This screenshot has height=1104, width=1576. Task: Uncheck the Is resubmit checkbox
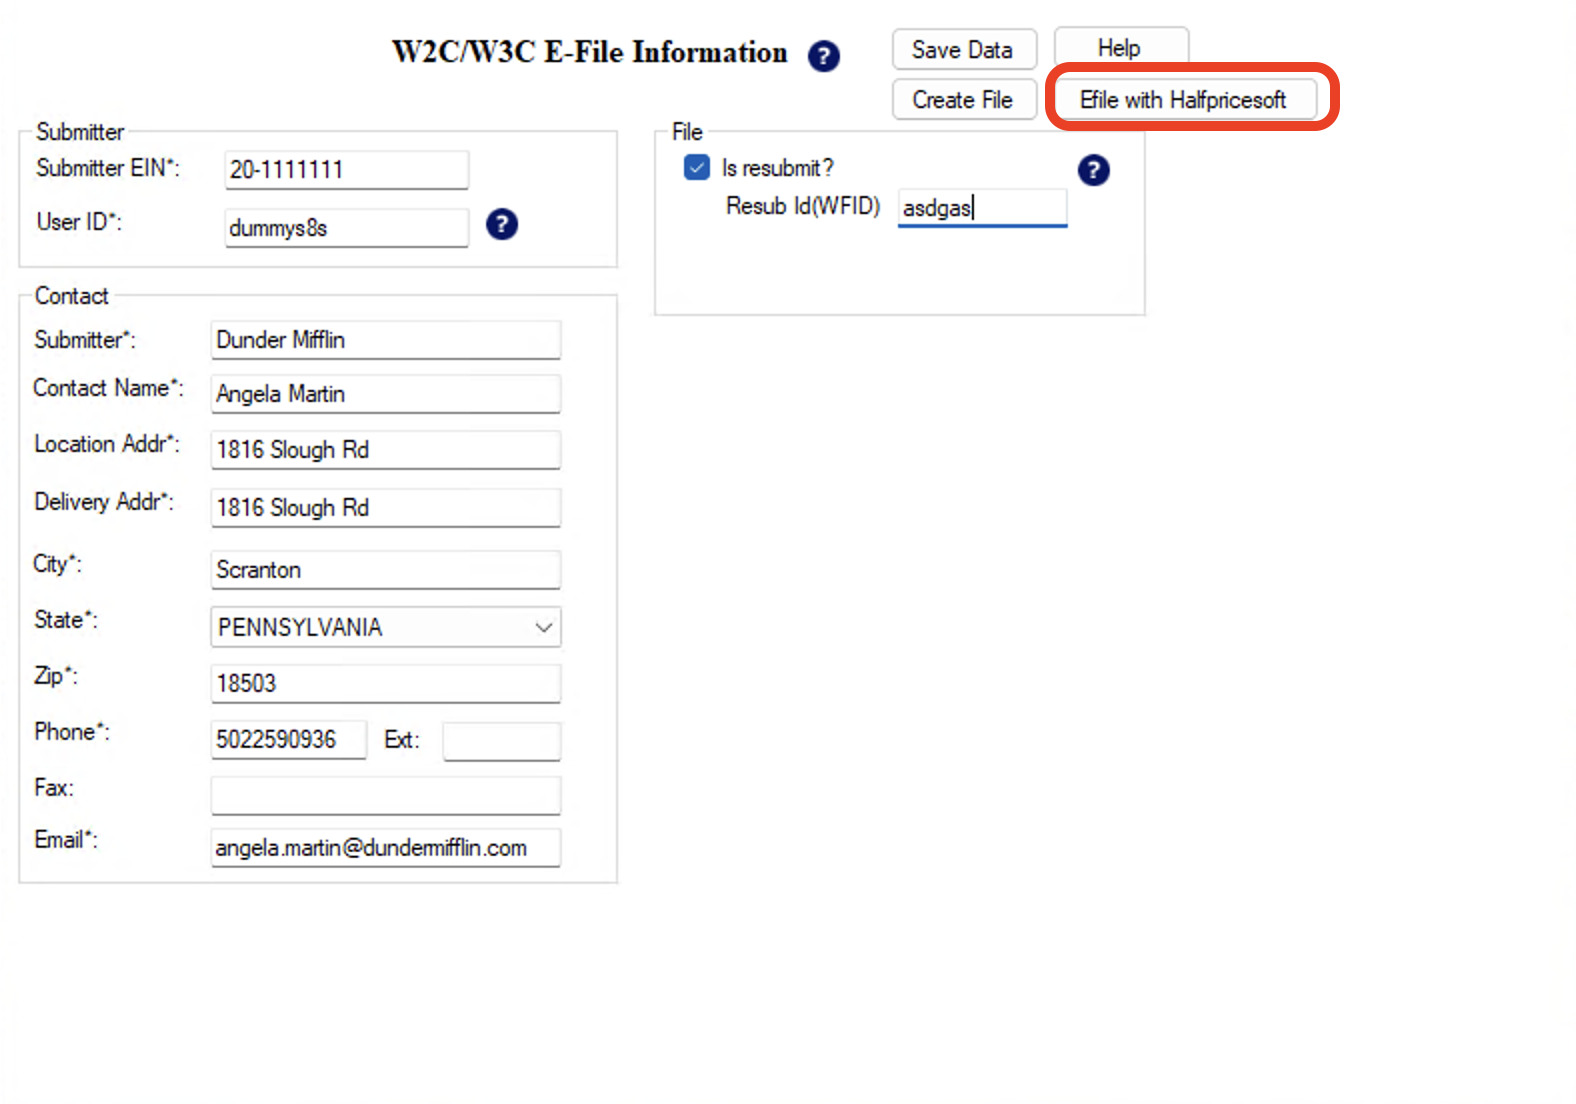tap(697, 167)
